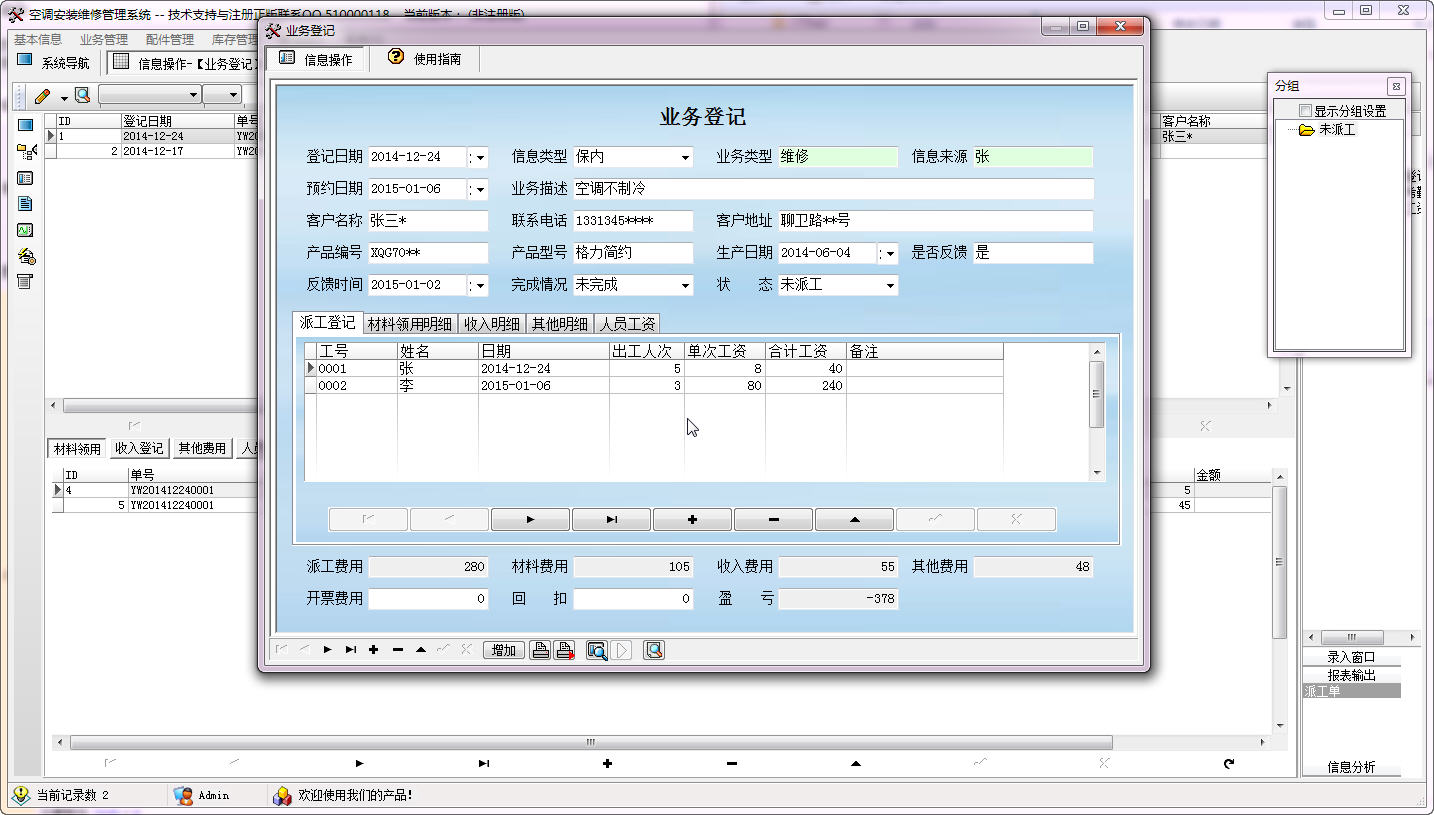Click the 当前记录数 icon in the status bar
The width and height of the screenshot is (1434, 815).
[x=20, y=795]
